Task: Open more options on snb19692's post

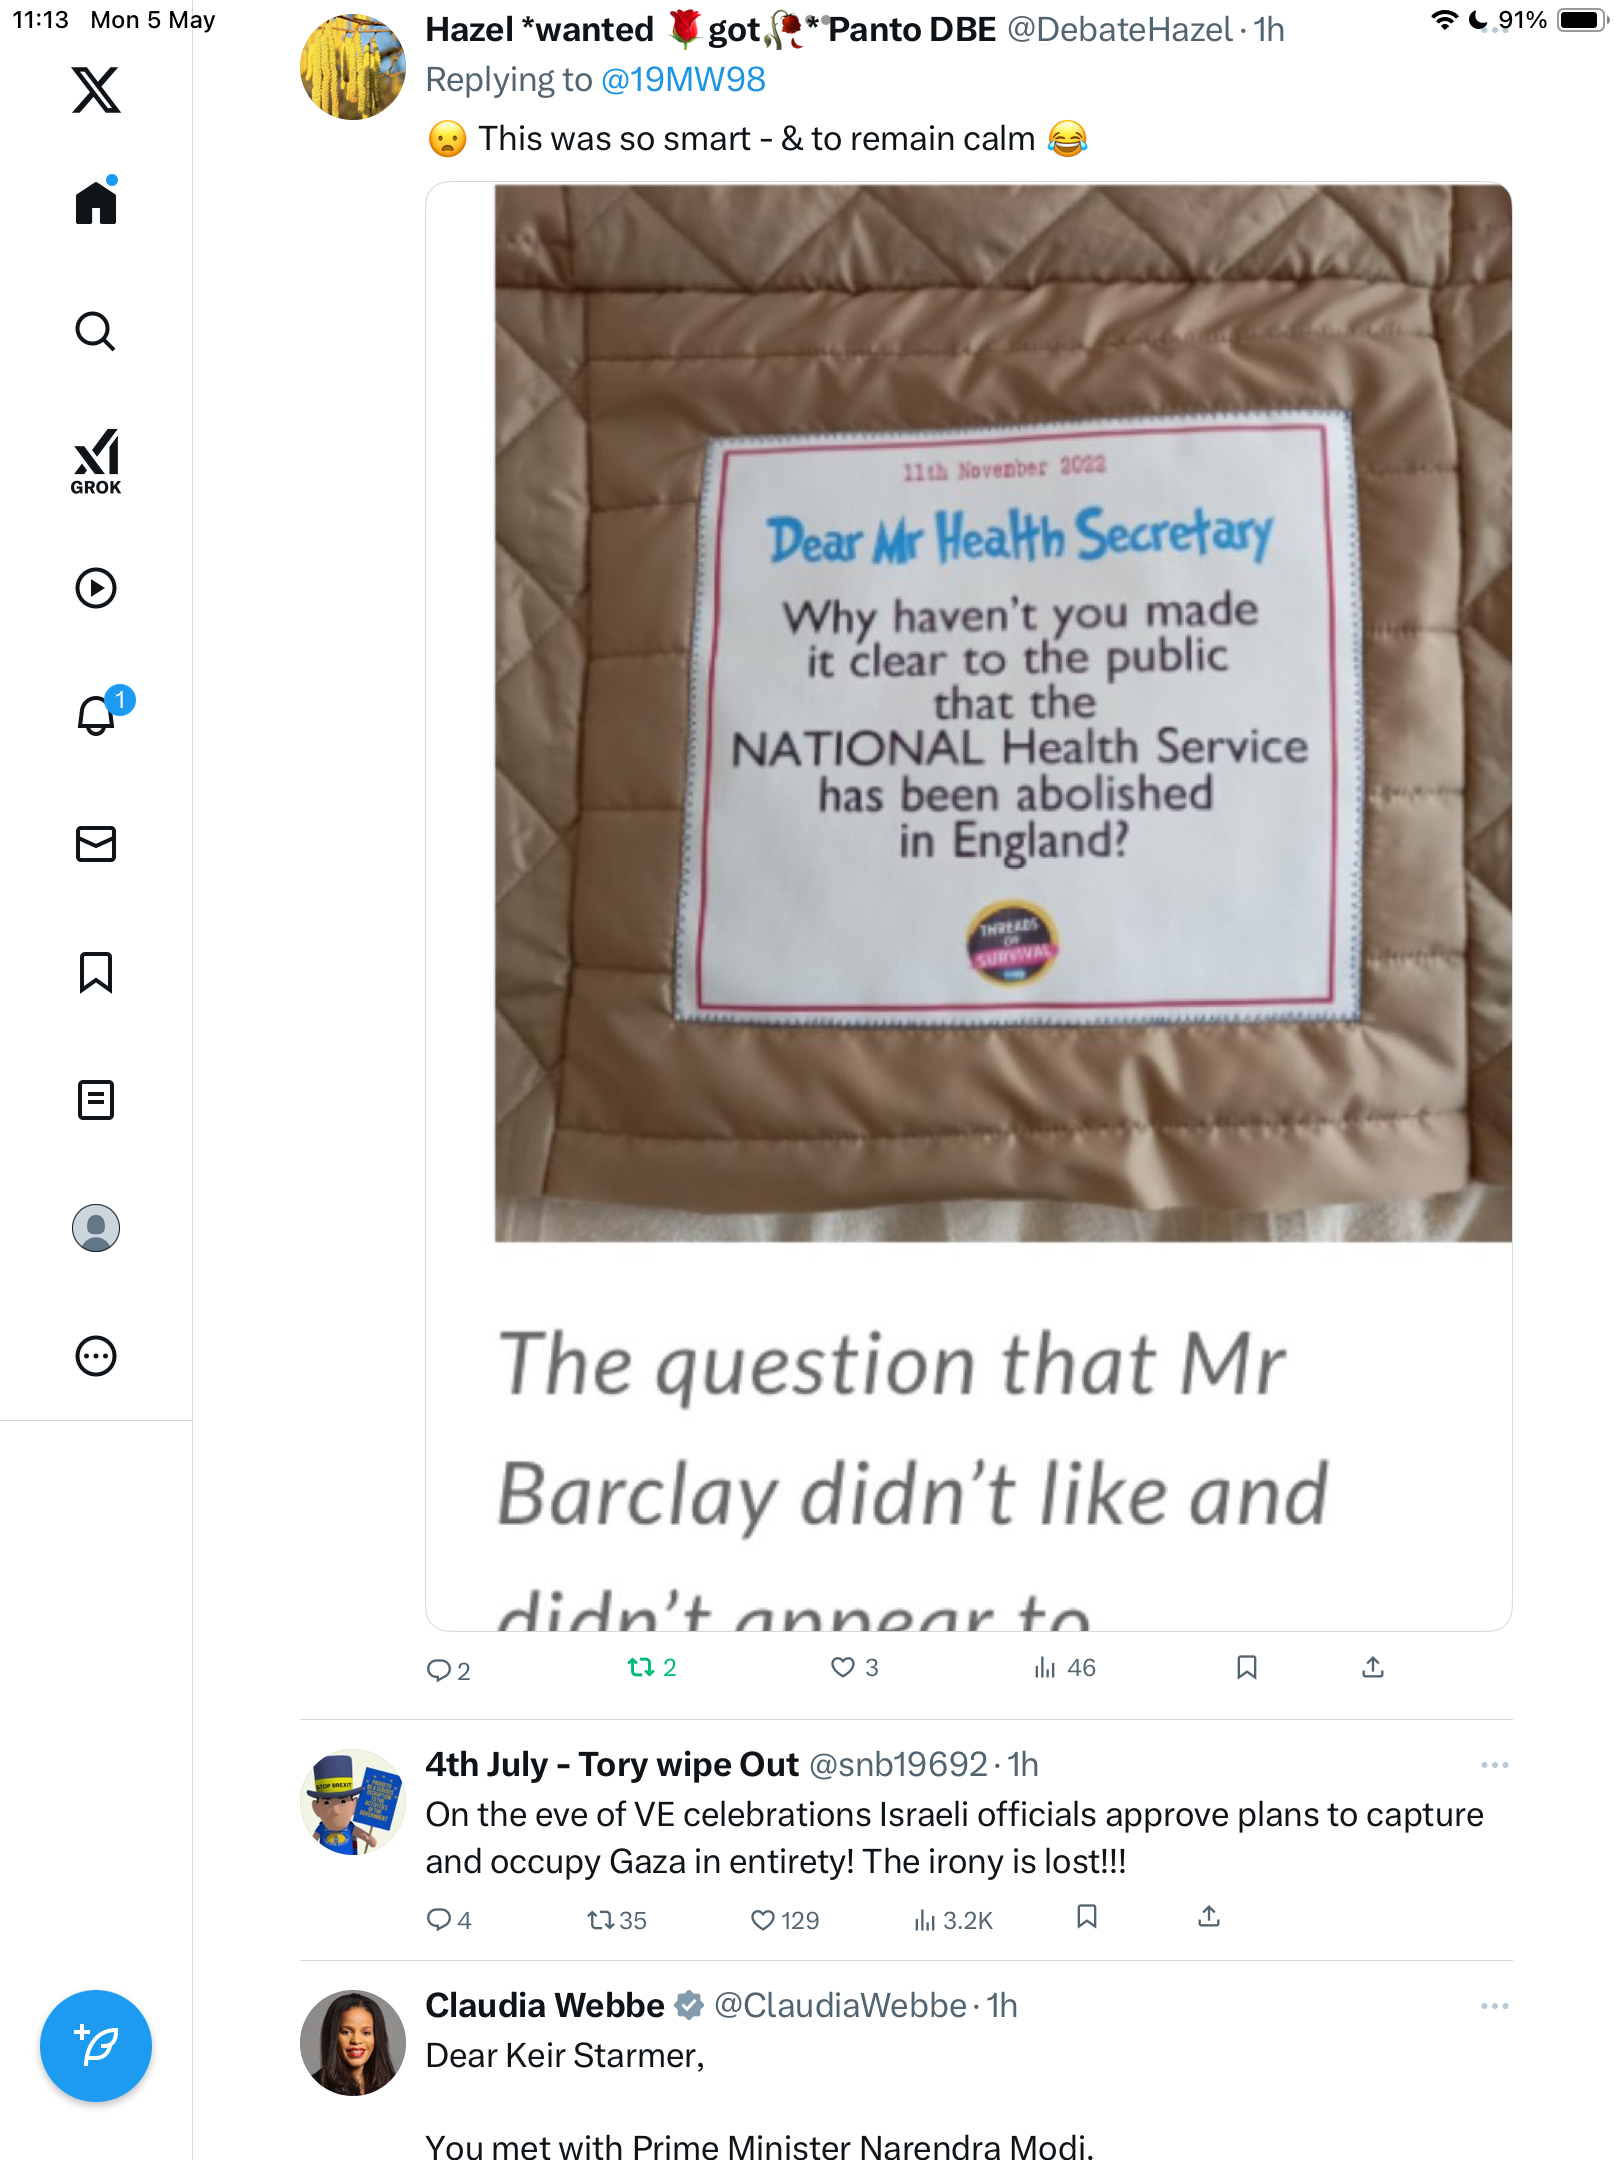Action: [x=1495, y=1765]
